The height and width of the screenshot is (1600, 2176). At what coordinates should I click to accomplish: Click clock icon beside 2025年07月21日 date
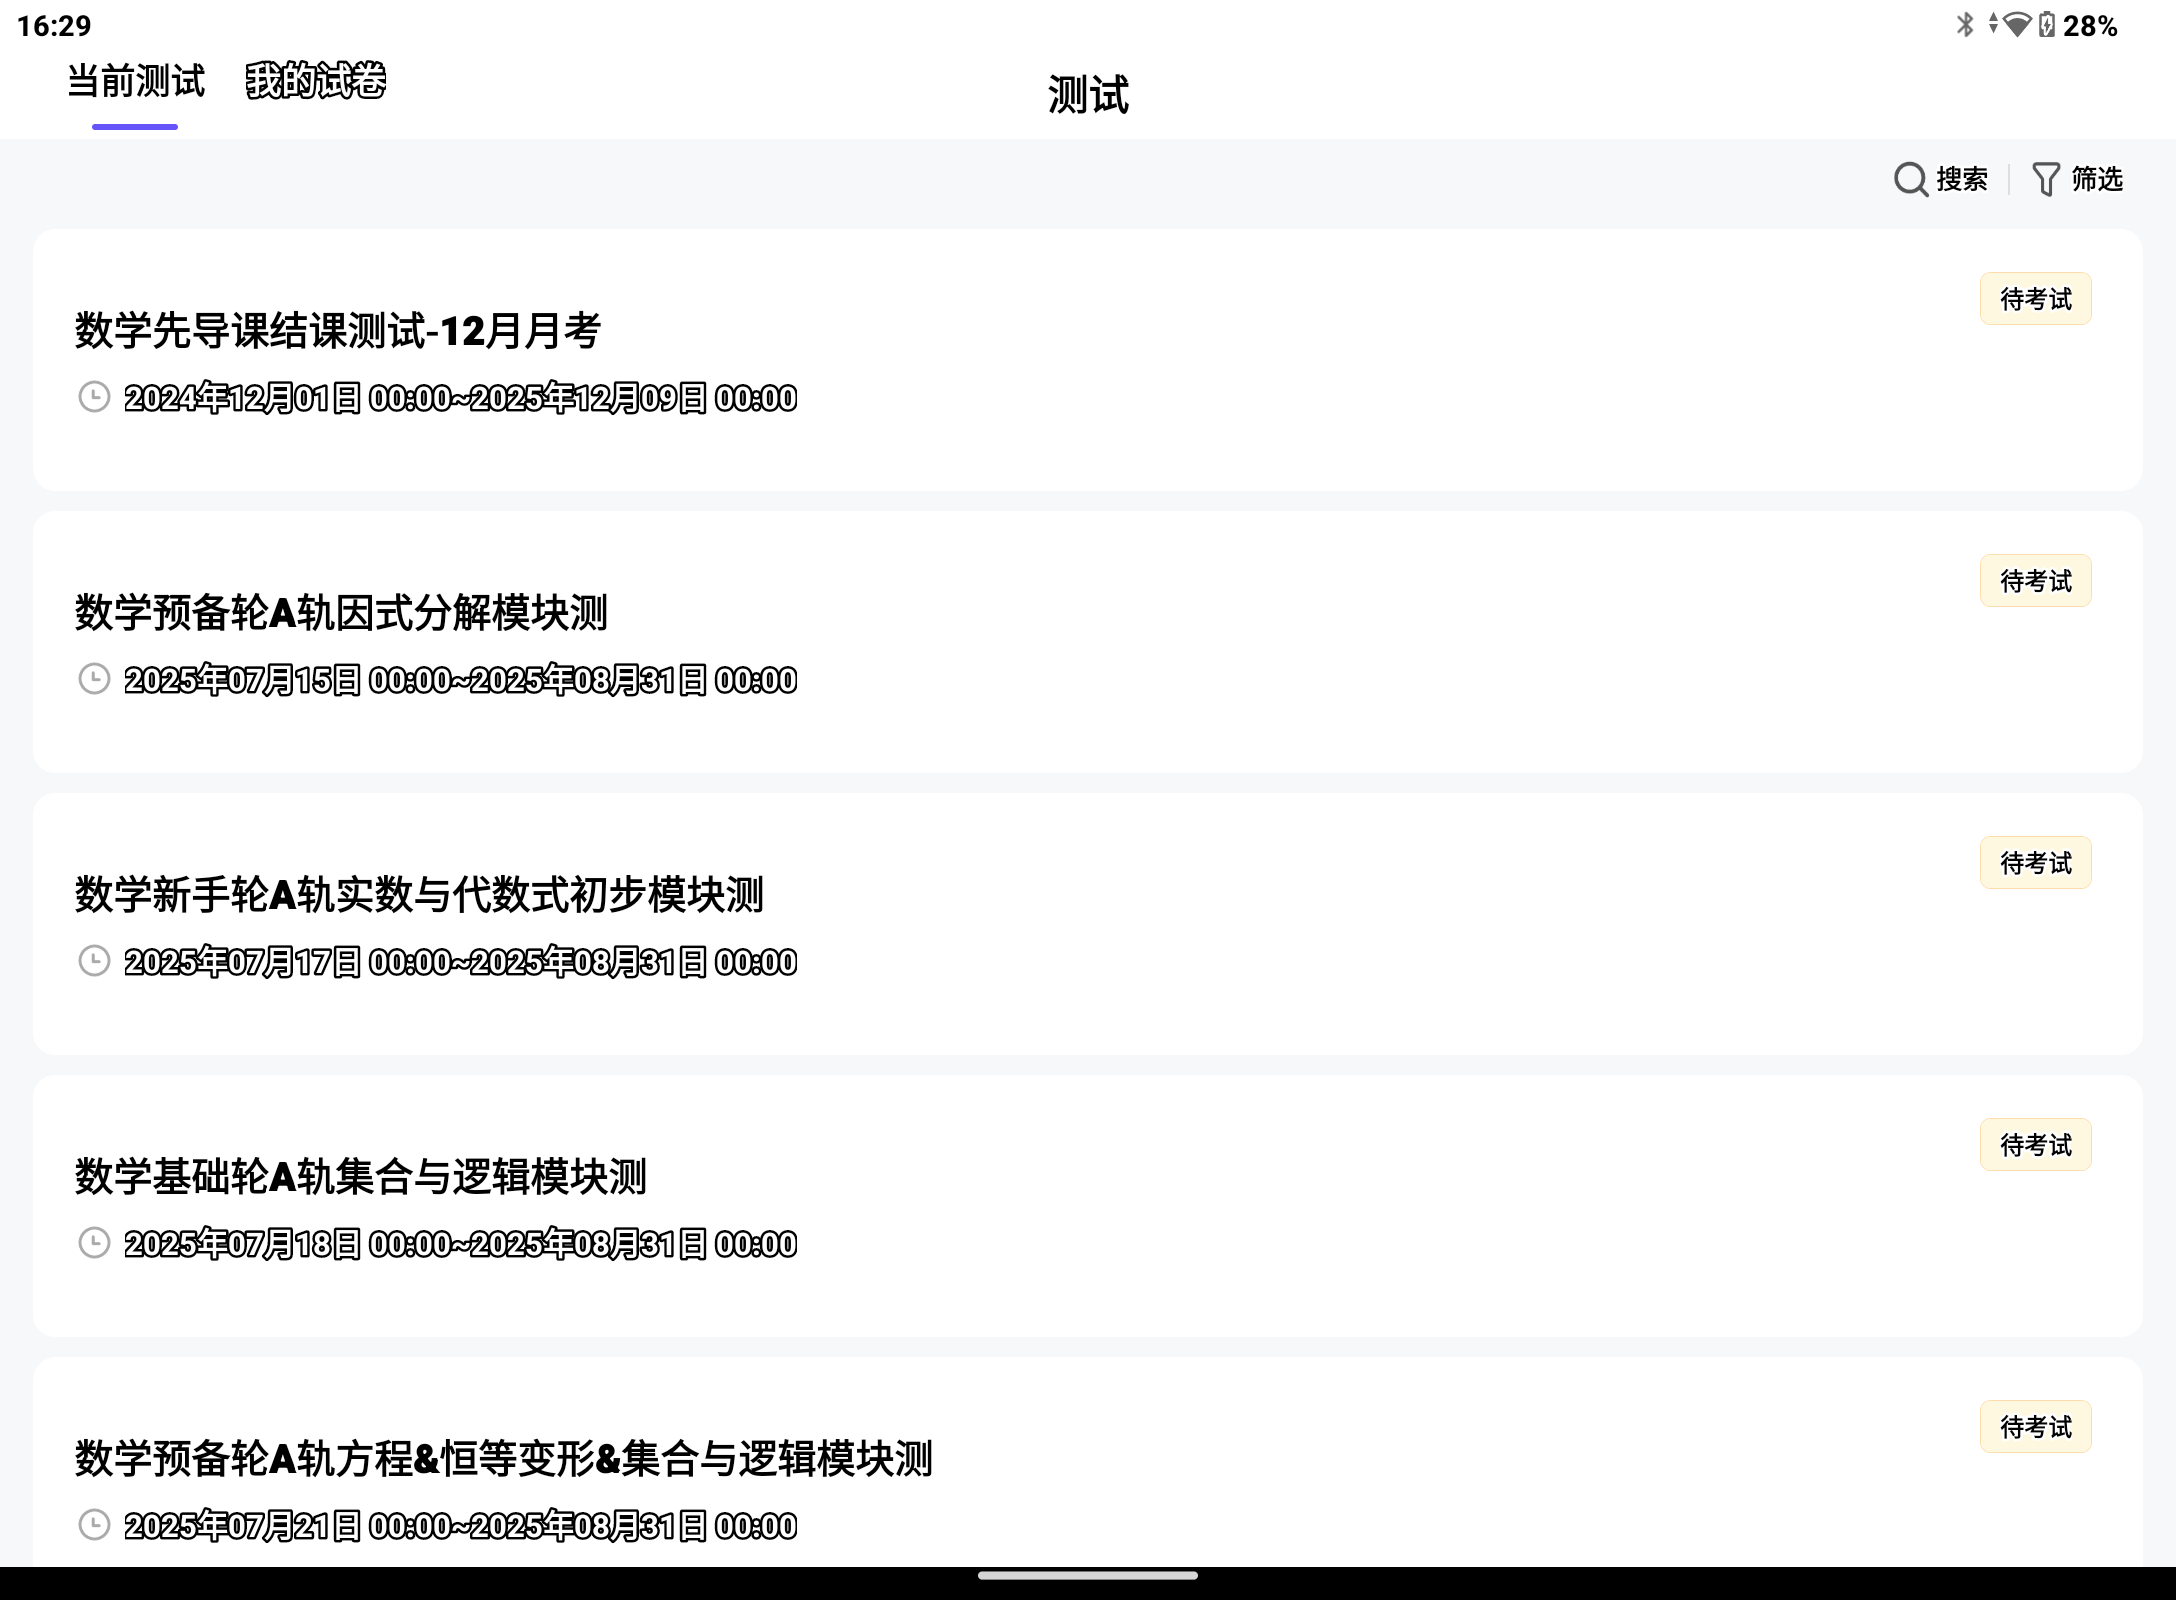94,1525
